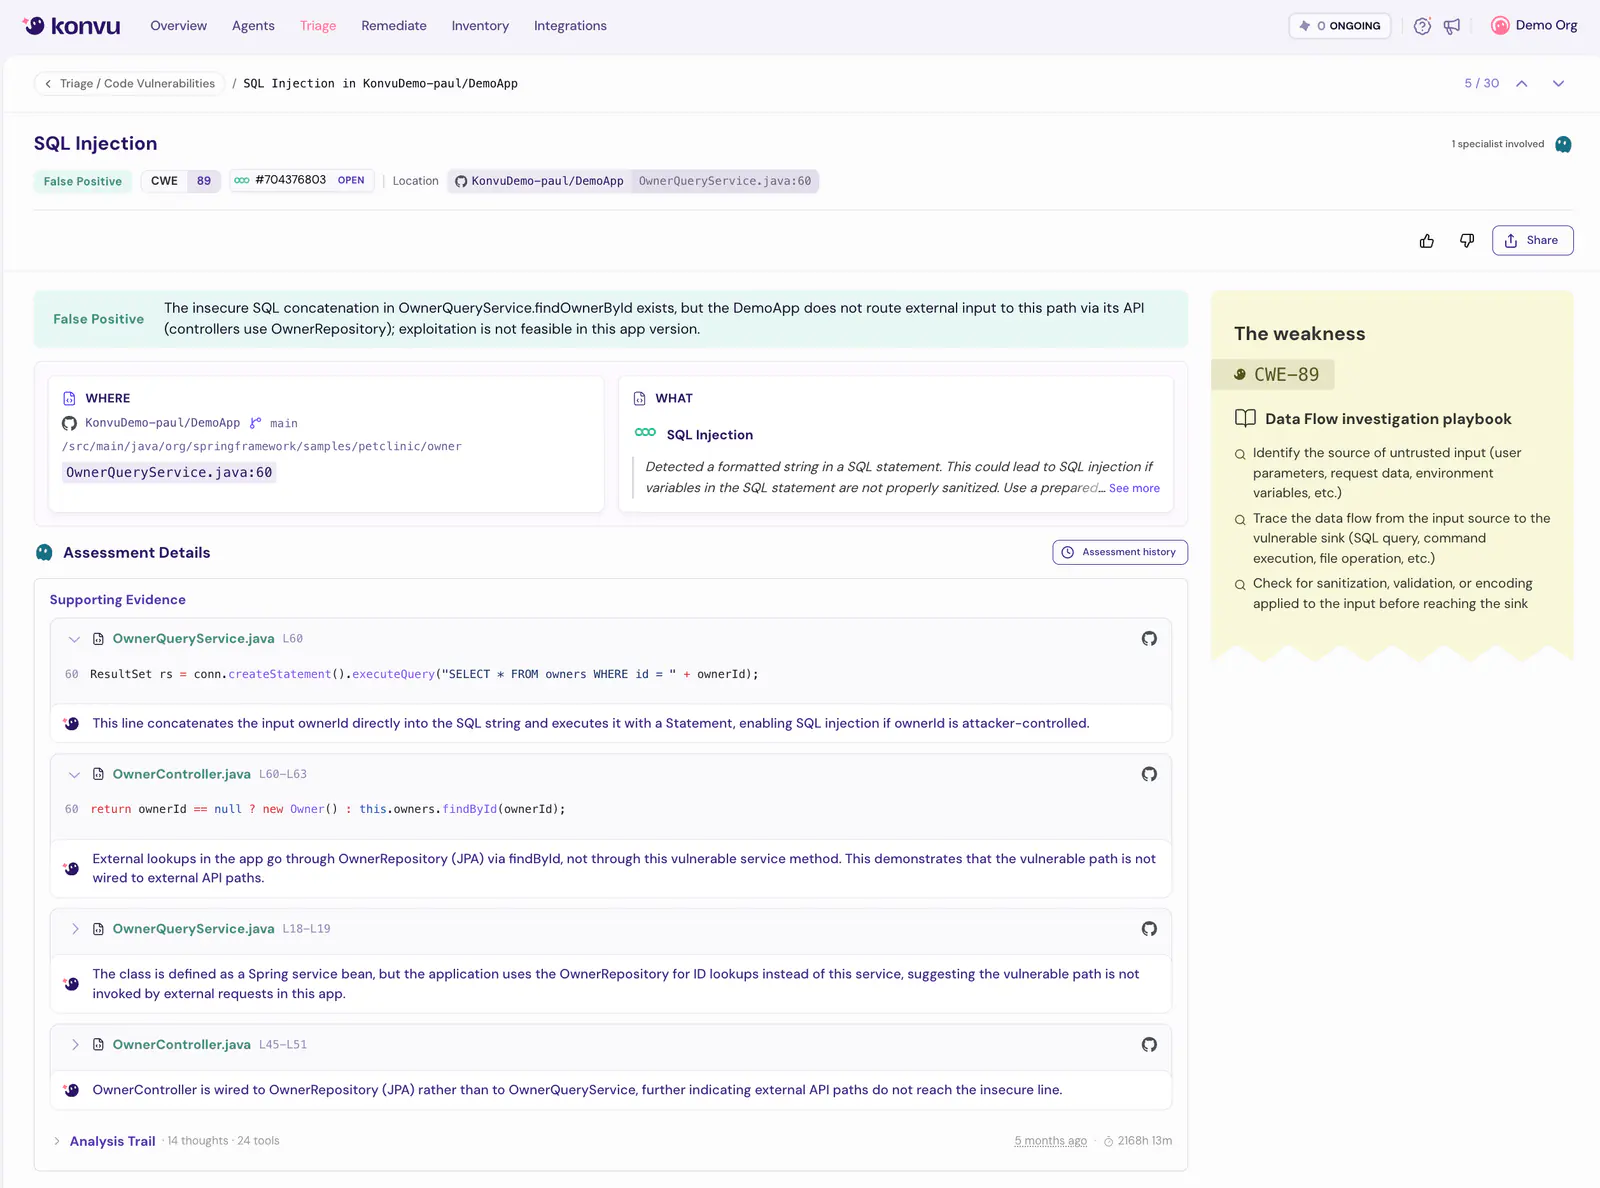This screenshot has width=1600, height=1188.
Task: Click the konvu logo
Action: coord(71,26)
